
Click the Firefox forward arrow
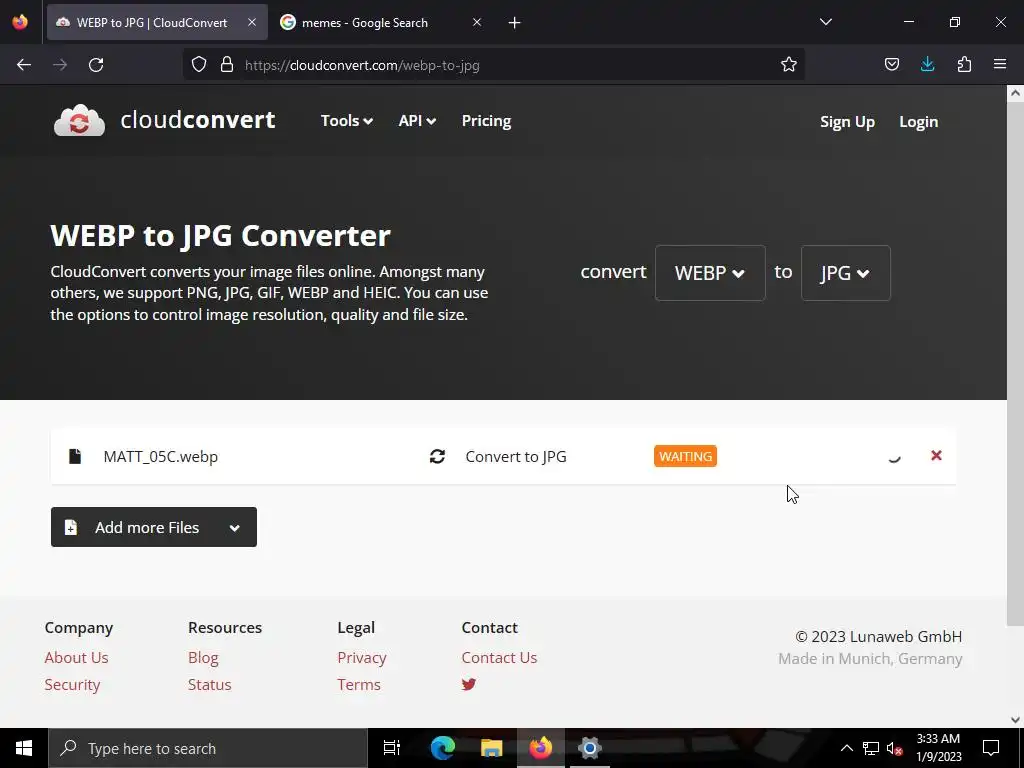60,65
